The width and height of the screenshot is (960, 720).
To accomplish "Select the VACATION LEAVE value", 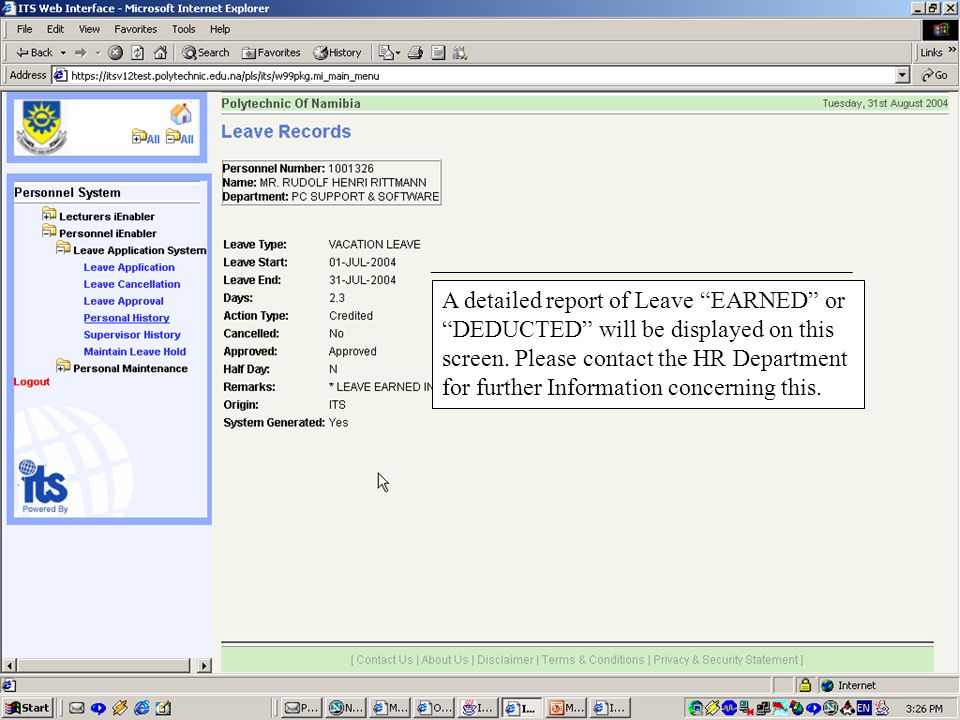I will tap(374, 244).
